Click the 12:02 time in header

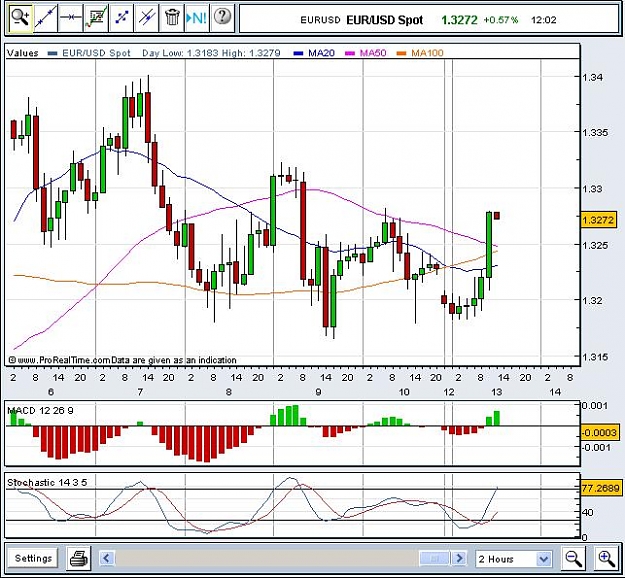(x=544, y=20)
